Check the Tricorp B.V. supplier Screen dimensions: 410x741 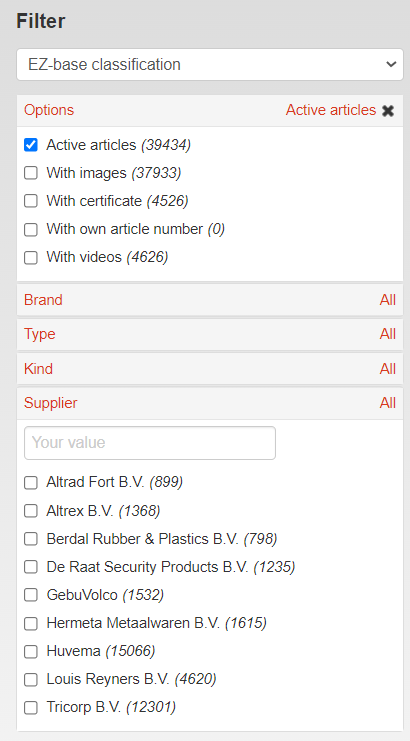[x=31, y=707]
